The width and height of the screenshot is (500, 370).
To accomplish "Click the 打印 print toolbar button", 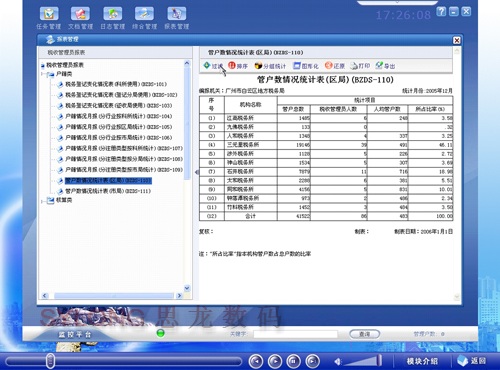I will (x=360, y=66).
